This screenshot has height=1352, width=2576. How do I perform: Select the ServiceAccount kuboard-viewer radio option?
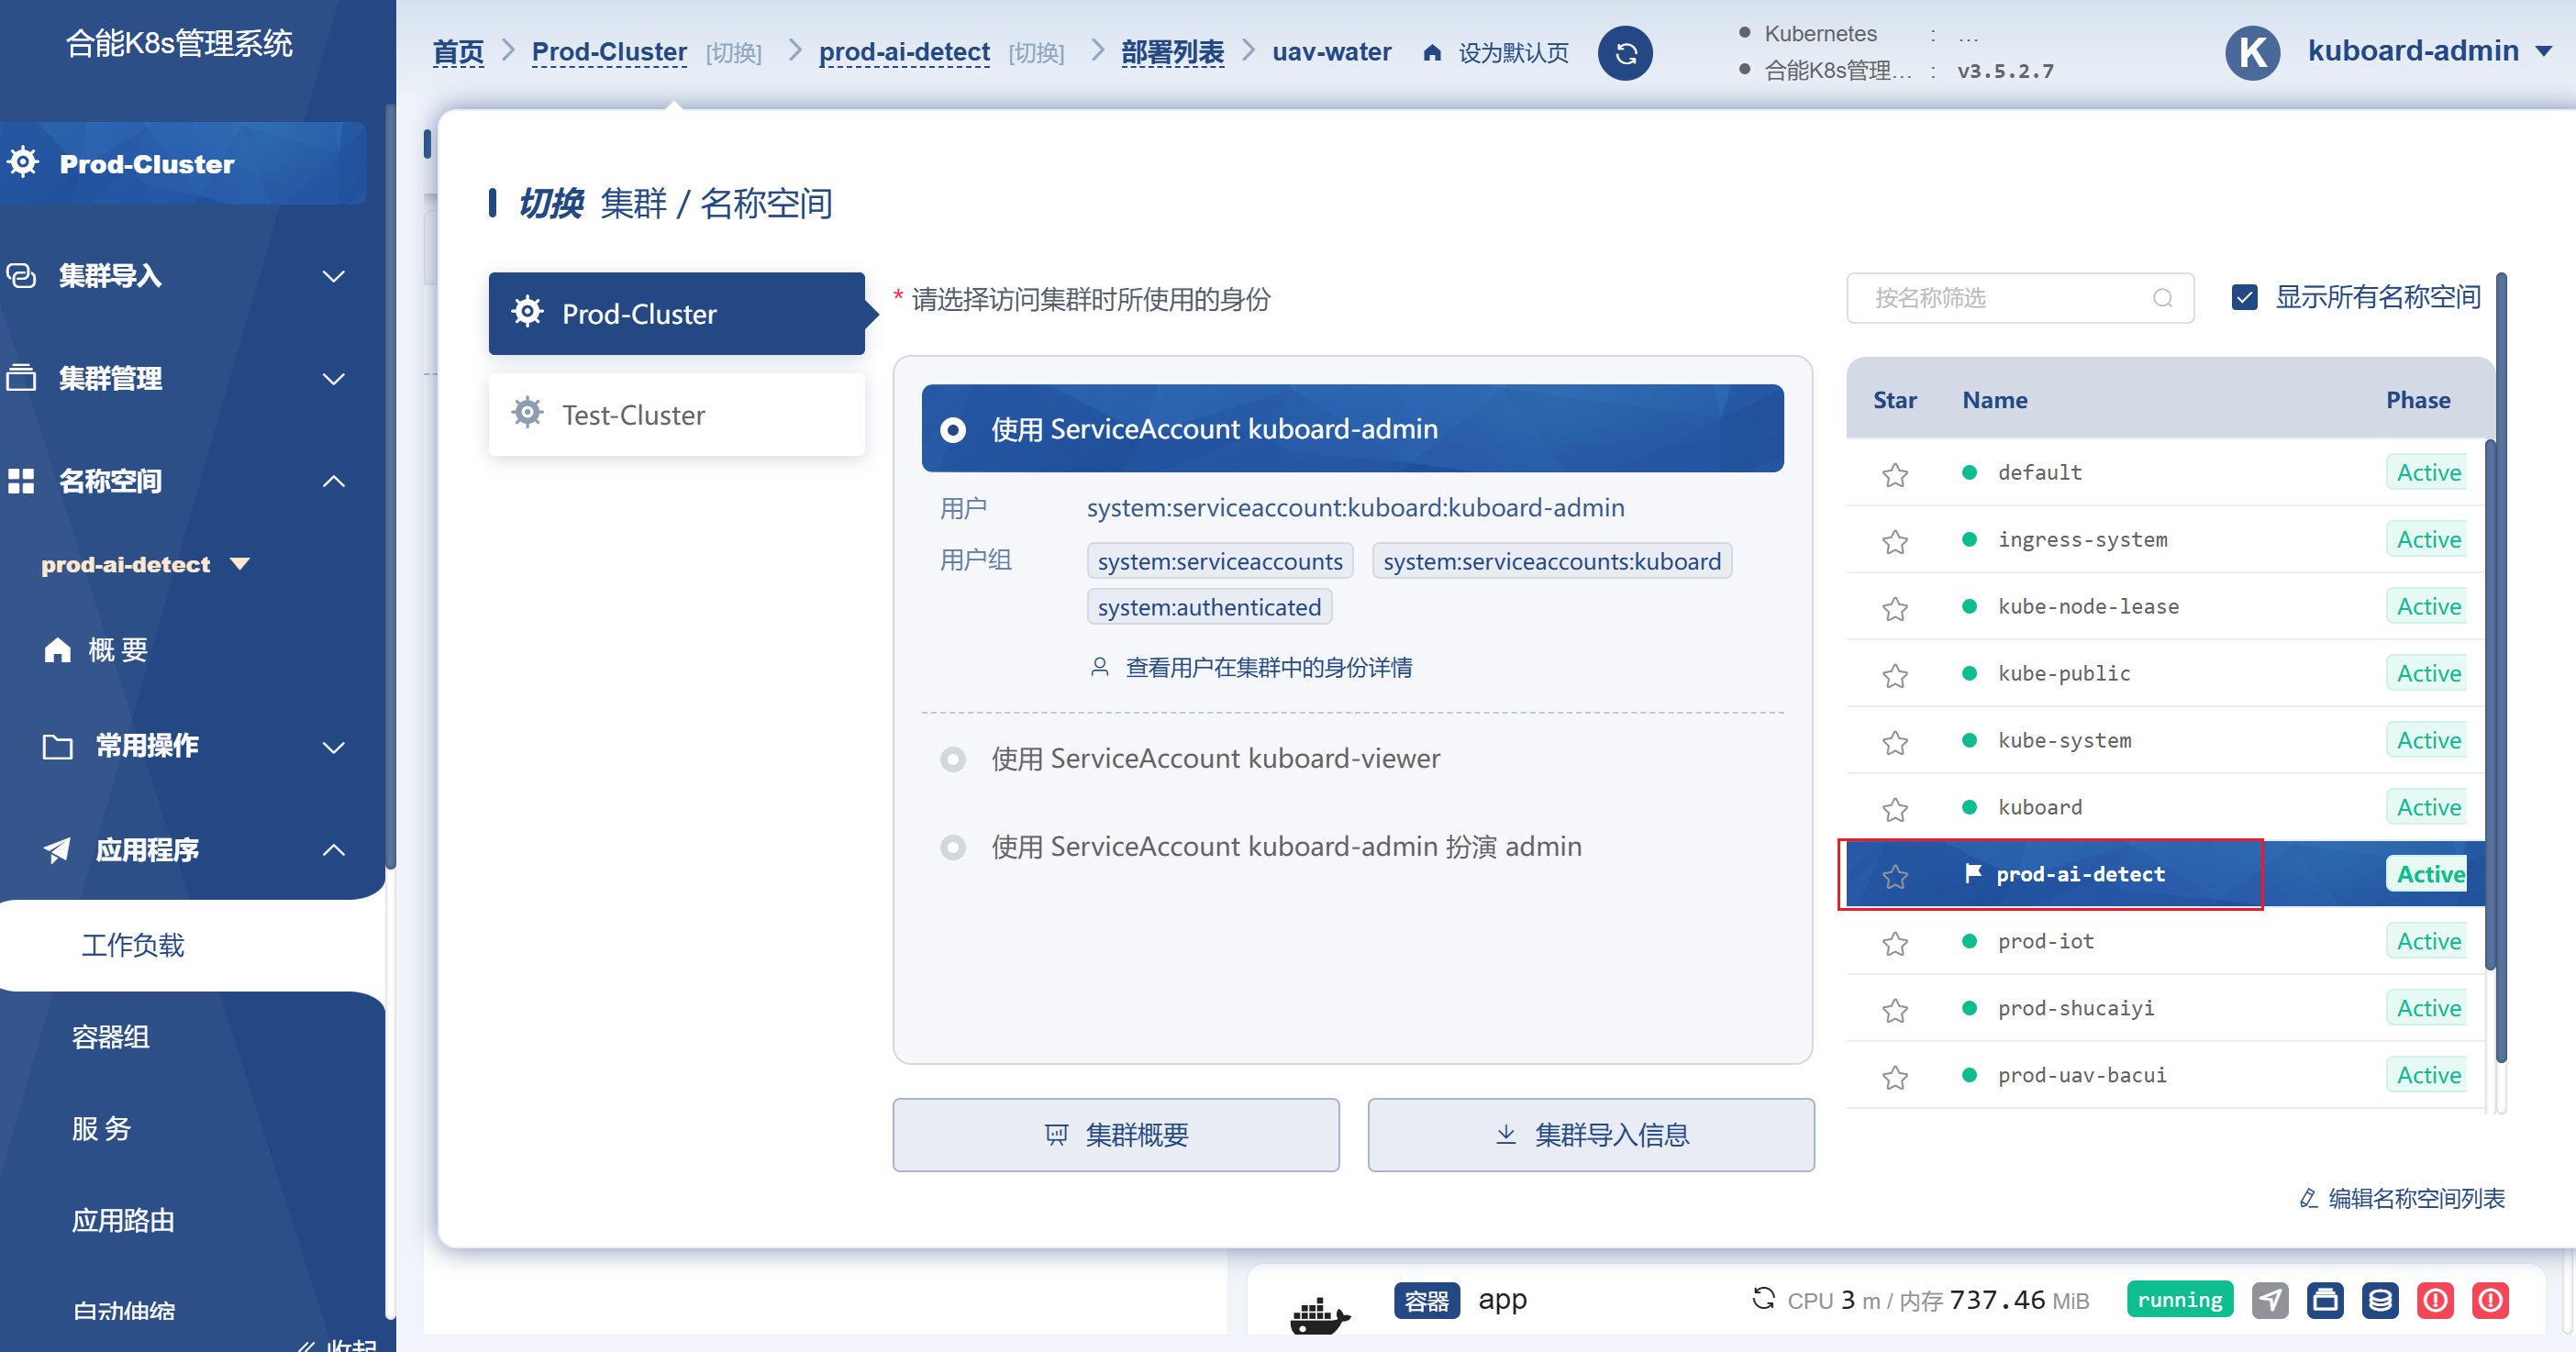[953, 759]
